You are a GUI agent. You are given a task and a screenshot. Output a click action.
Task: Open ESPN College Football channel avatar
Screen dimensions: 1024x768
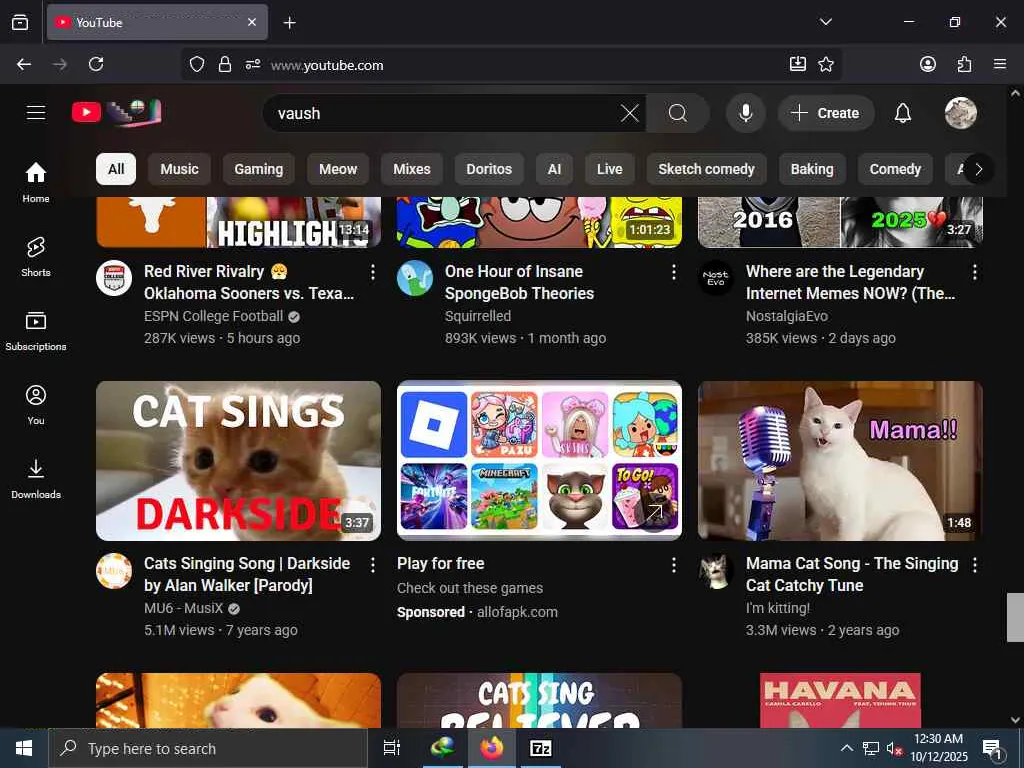[114, 278]
